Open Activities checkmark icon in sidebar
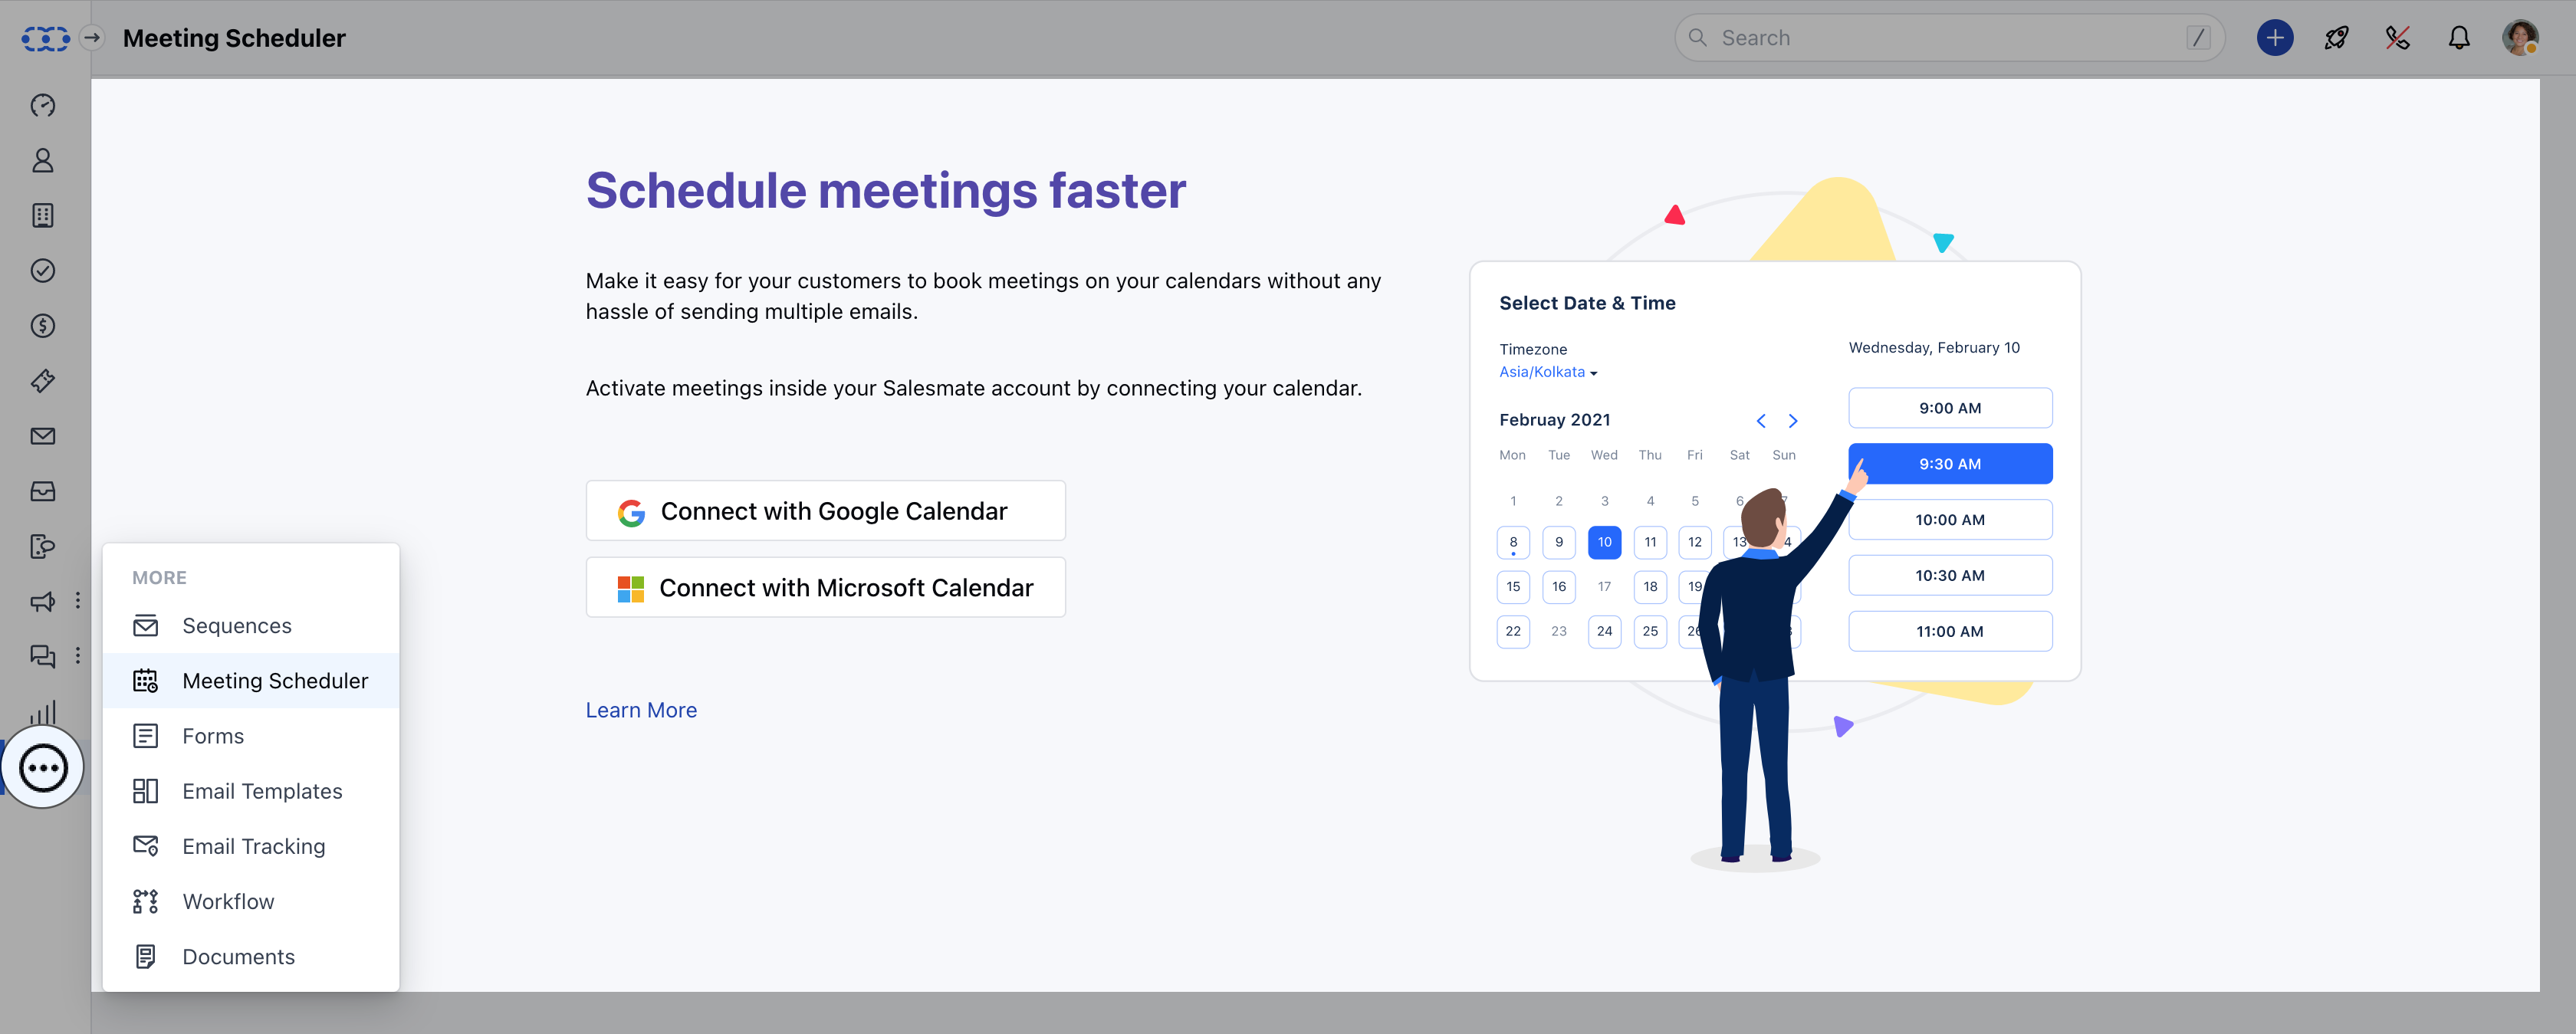2576x1034 pixels. (x=42, y=271)
